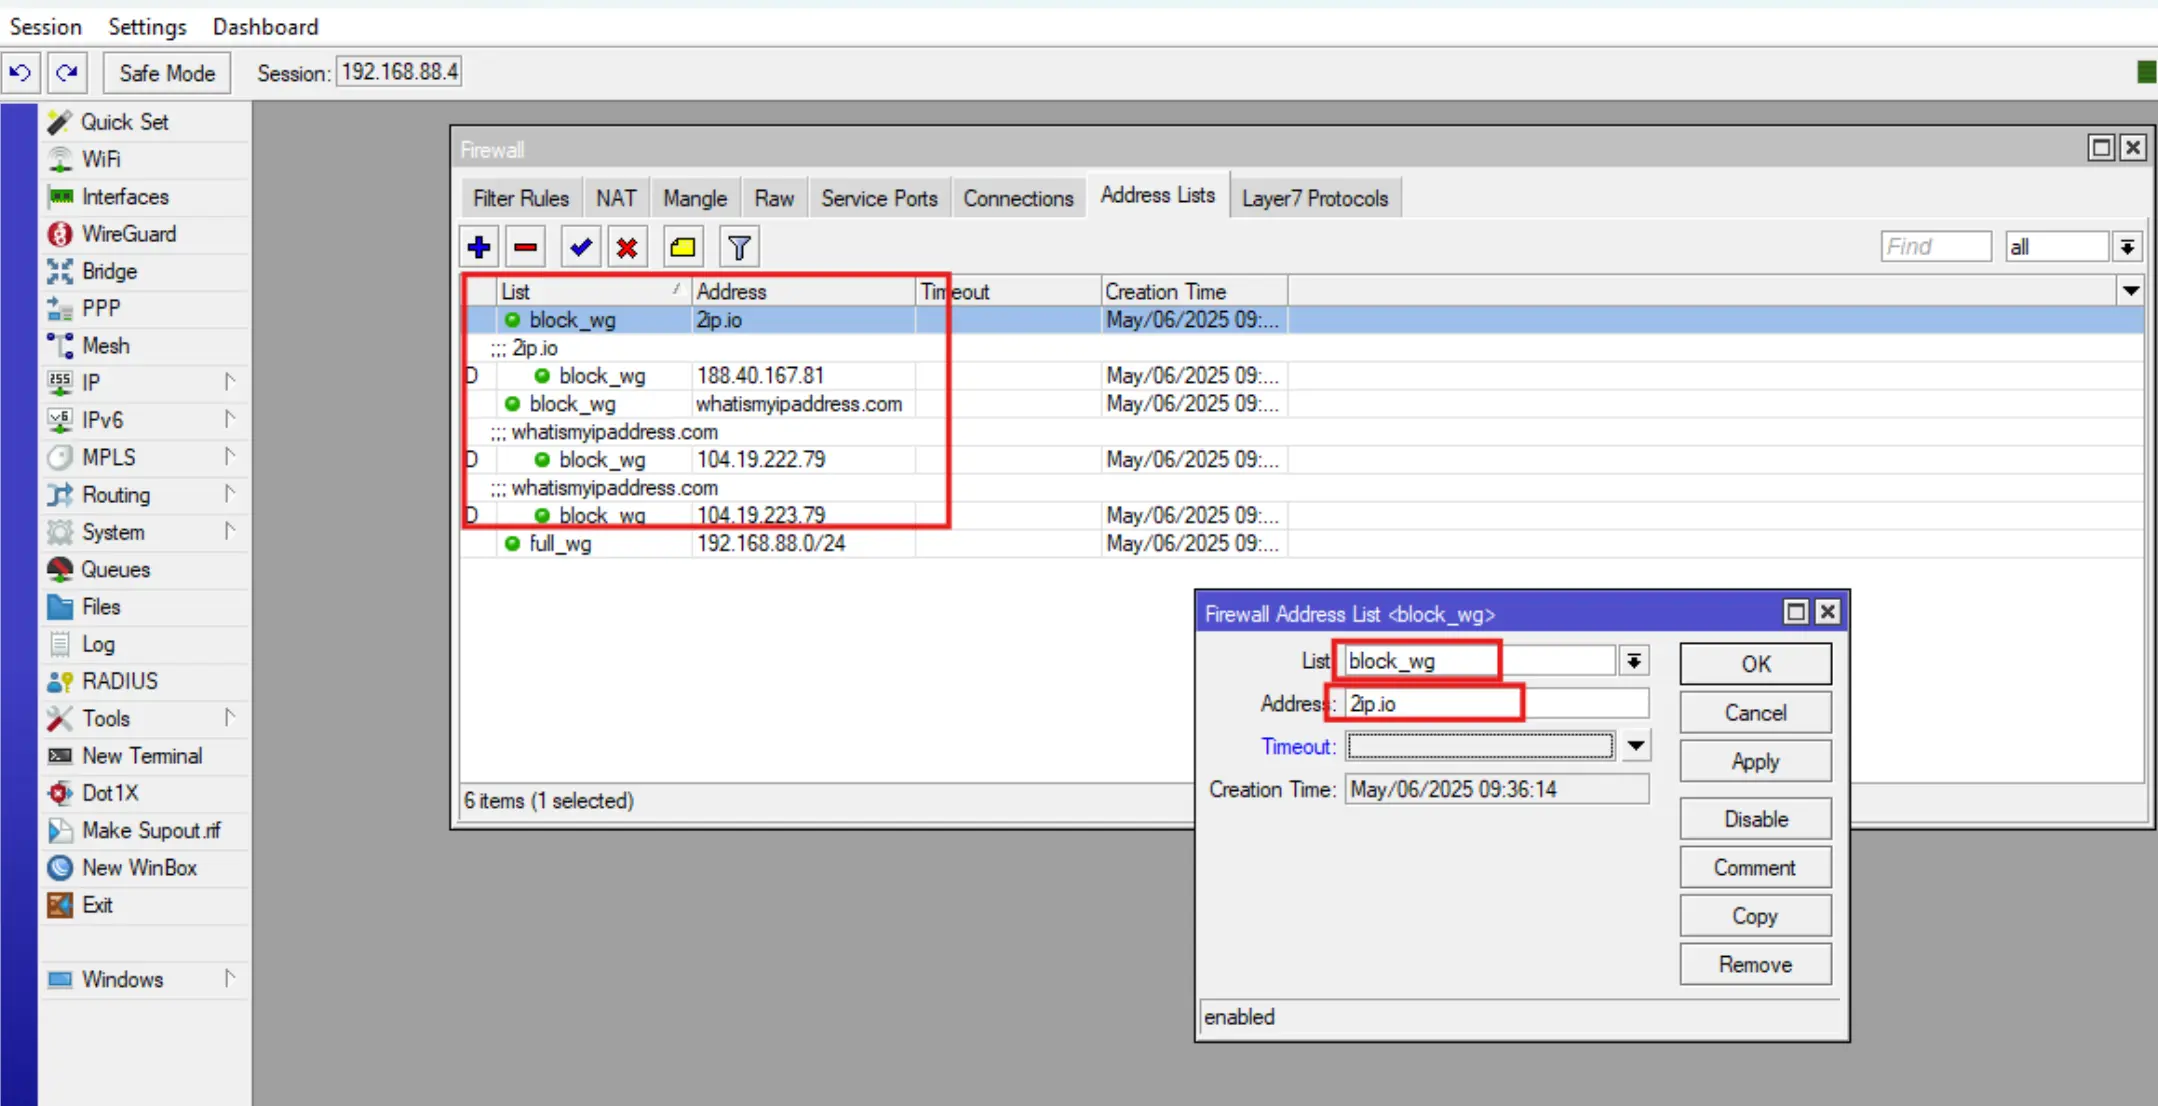Viewport: 2158px width, 1106px height.
Task: Open the List field dropdown in dialog
Action: 1633,661
